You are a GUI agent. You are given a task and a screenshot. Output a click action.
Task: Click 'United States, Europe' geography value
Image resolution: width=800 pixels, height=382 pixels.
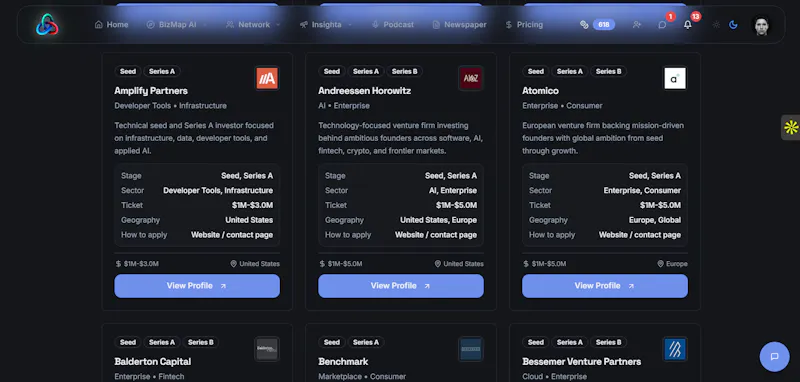click(438, 220)
